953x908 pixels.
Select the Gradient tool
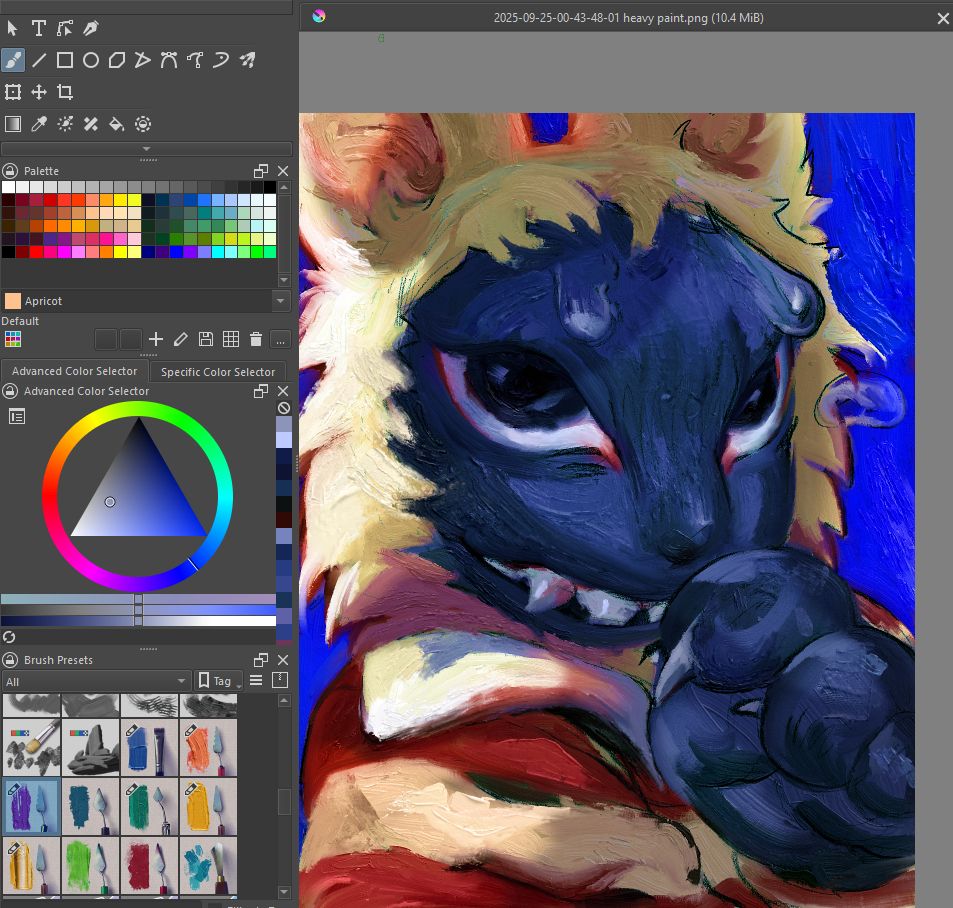pyautogui.click(x=12, y=124)
